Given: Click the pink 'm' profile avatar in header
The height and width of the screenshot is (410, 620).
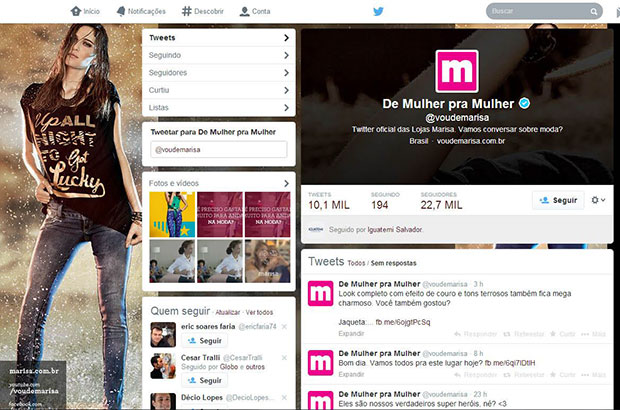Looking at the screenshot, I should (457, 71).
